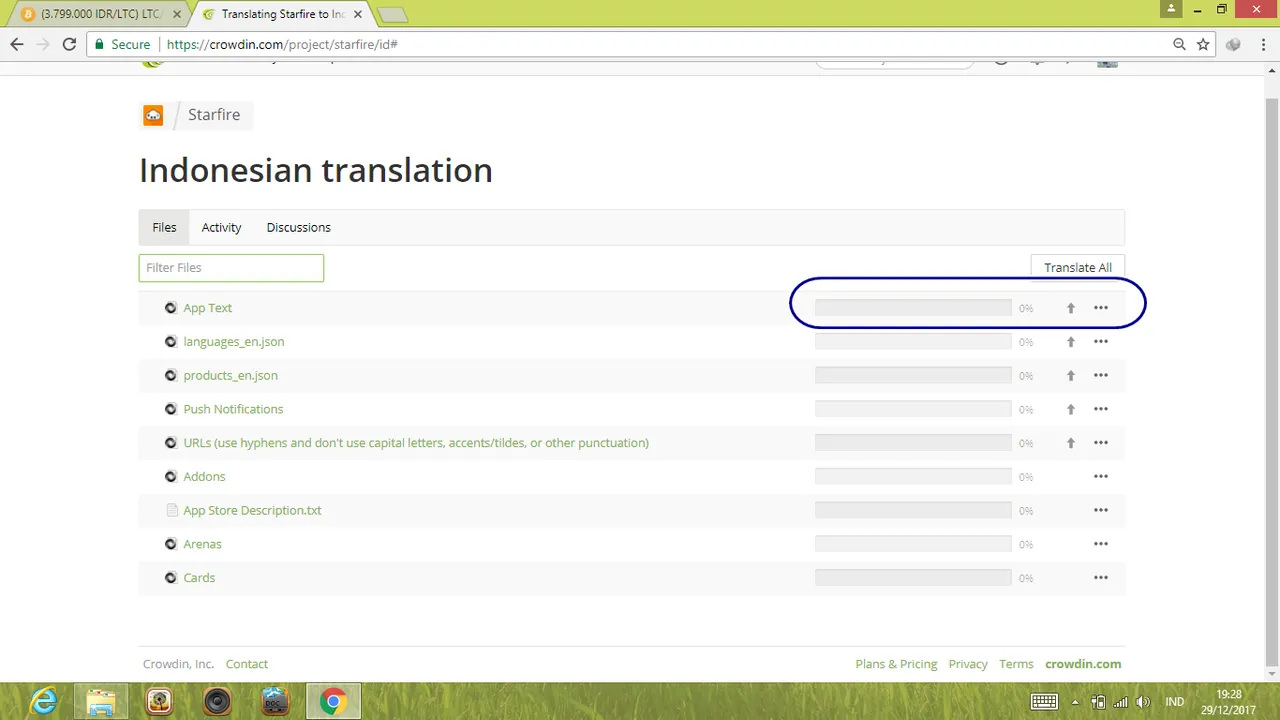Switch to the Files tab

pos(164,227)
